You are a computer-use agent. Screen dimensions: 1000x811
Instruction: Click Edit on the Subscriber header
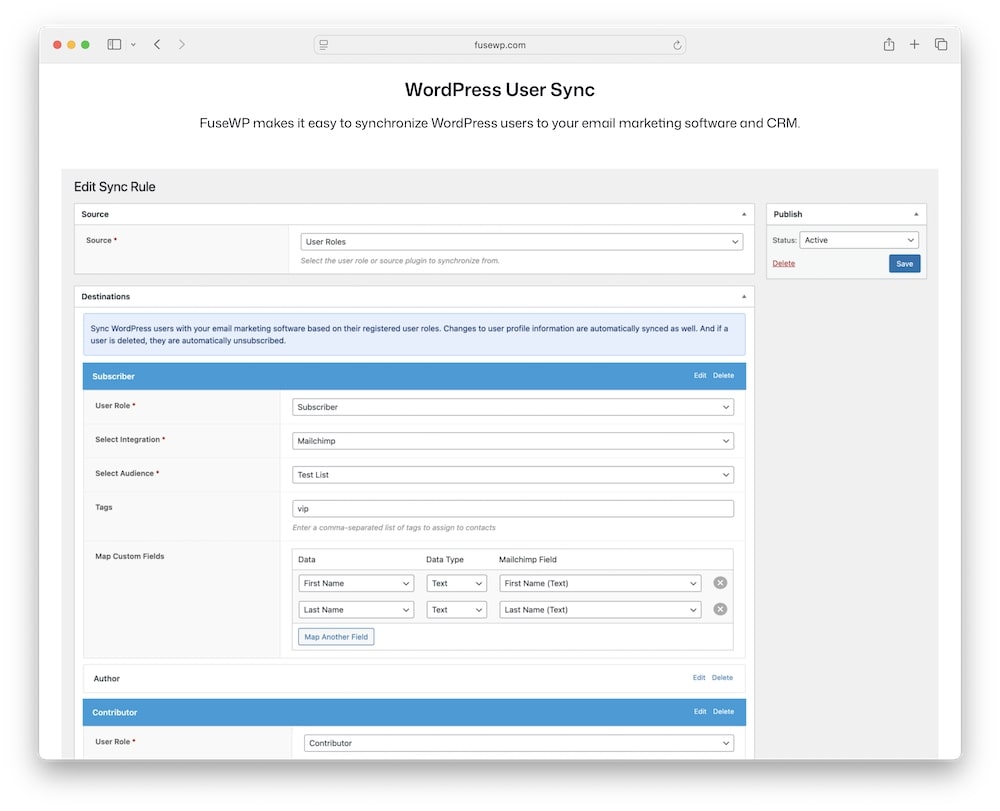coord(700,376)
